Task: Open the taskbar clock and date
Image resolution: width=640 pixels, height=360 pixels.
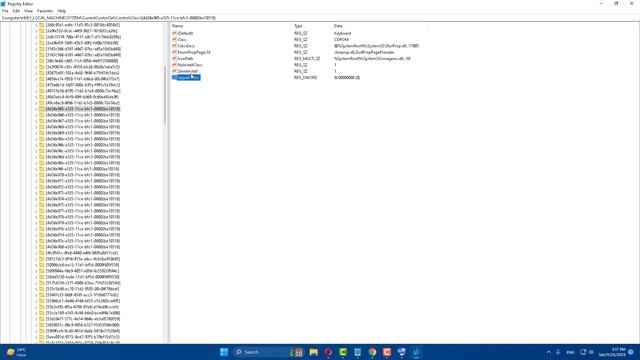Action: pos(612,352)
